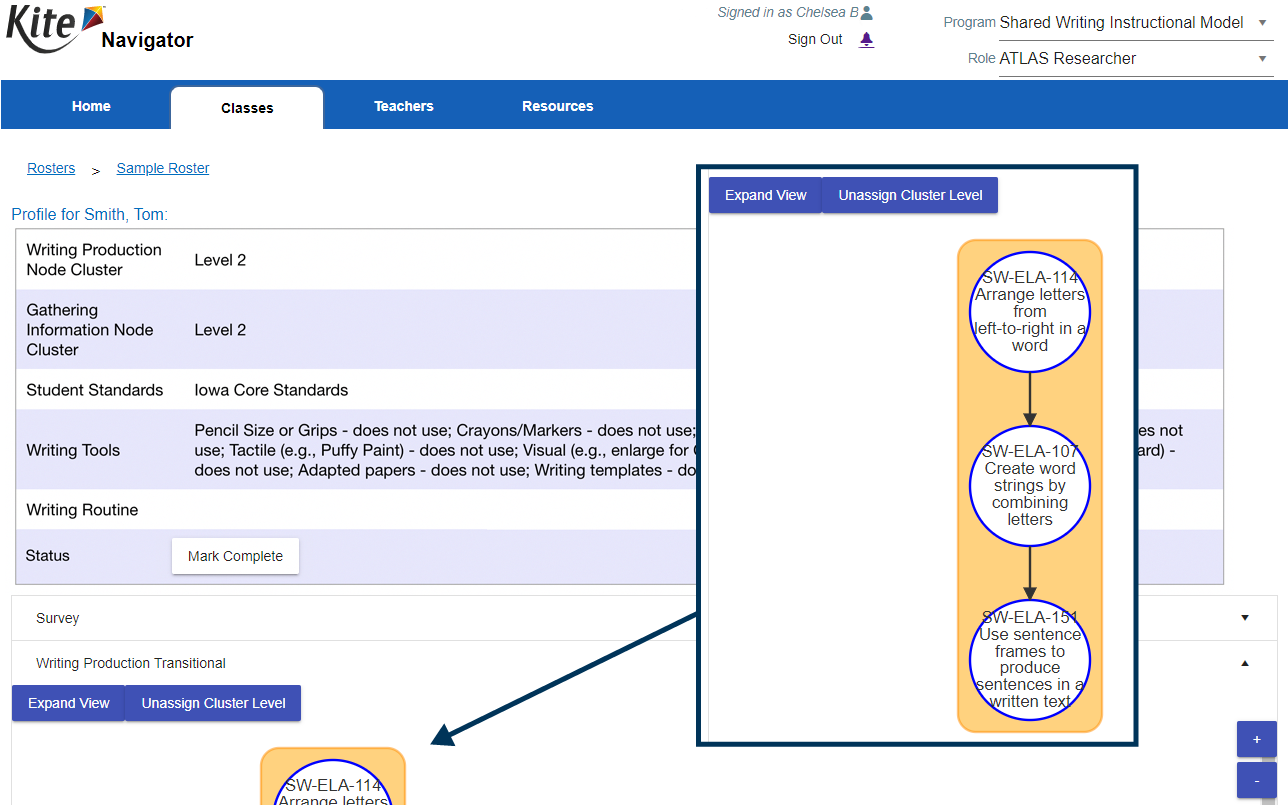Click the 'Signed in as Chelsea B' text
This screenshot has width=1288, height=805.
[788, 13]
